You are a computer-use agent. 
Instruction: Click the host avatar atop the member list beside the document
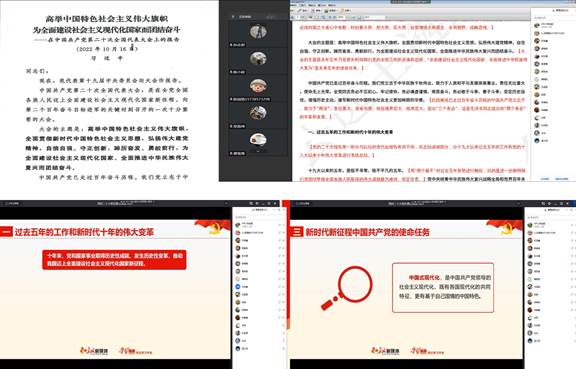(537, 26)
